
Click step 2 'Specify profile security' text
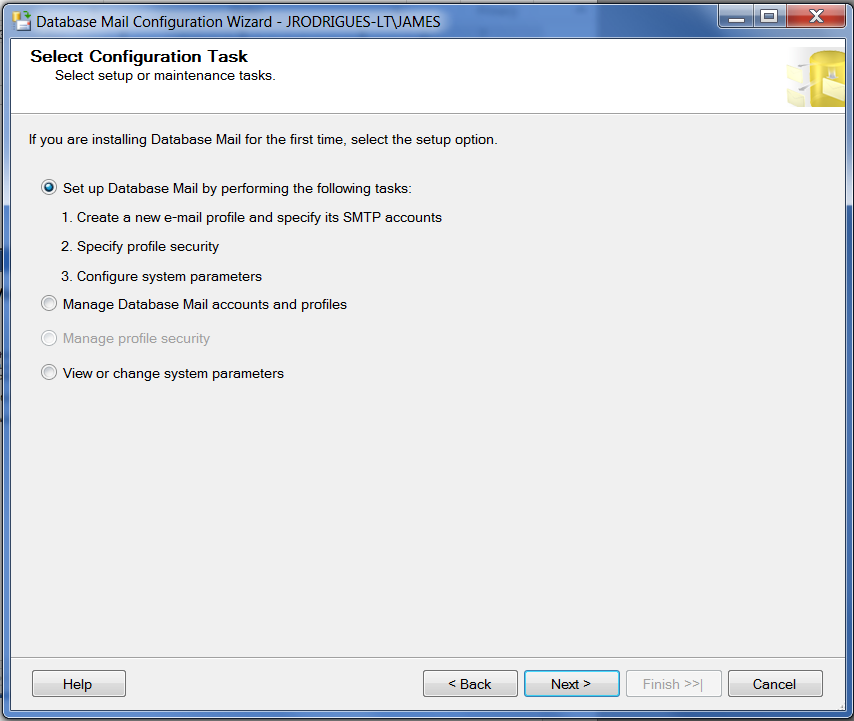pyautogui.click(x=140, y=246)
